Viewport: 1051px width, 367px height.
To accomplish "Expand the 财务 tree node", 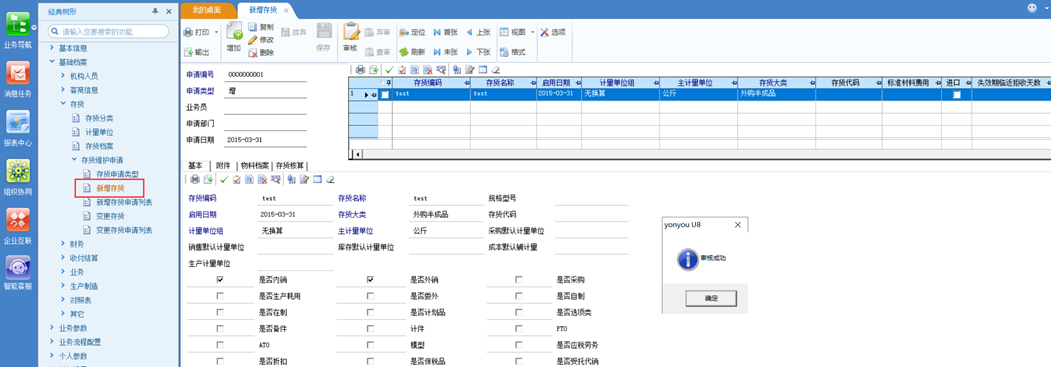I will (63, 244).
